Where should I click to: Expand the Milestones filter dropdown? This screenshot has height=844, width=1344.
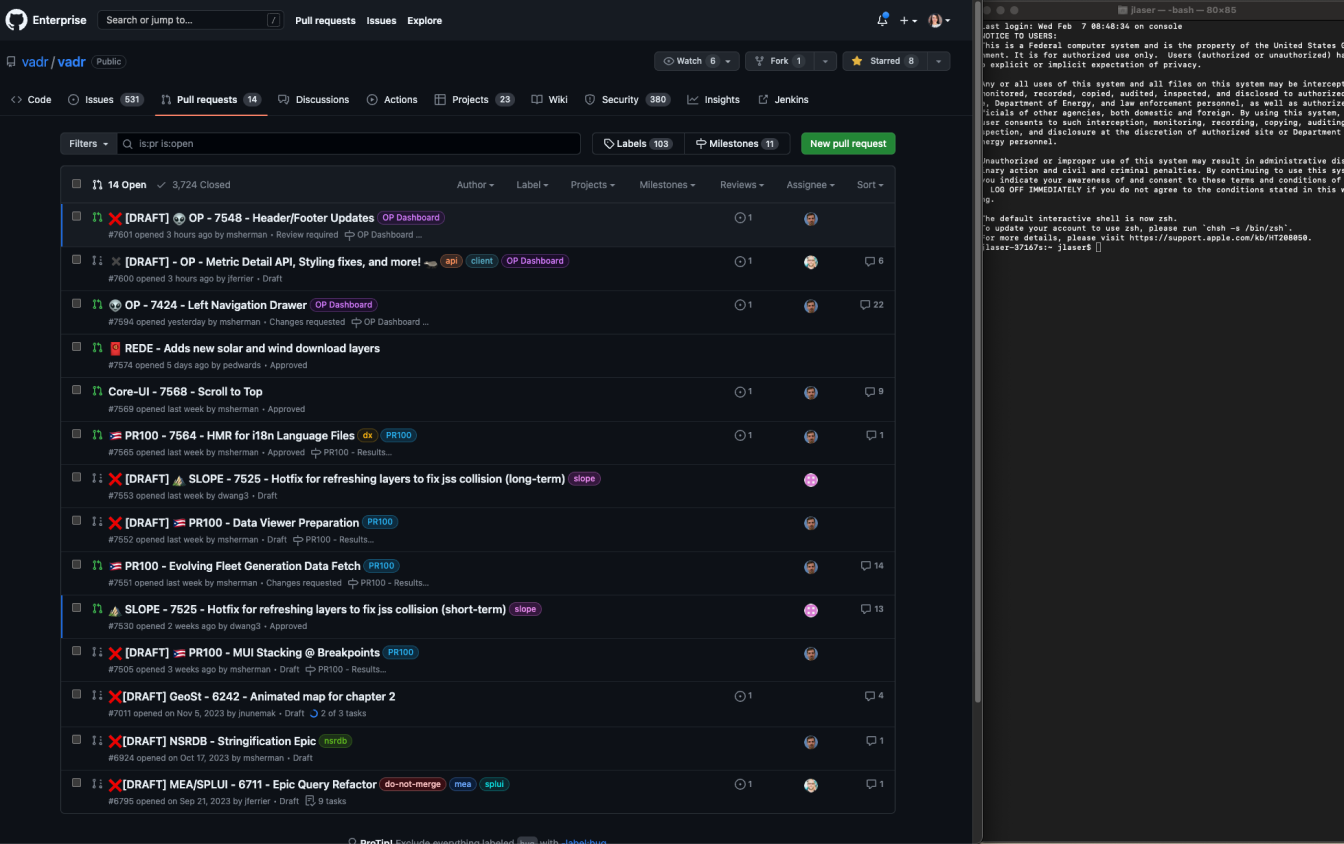(x=667, y=185)
